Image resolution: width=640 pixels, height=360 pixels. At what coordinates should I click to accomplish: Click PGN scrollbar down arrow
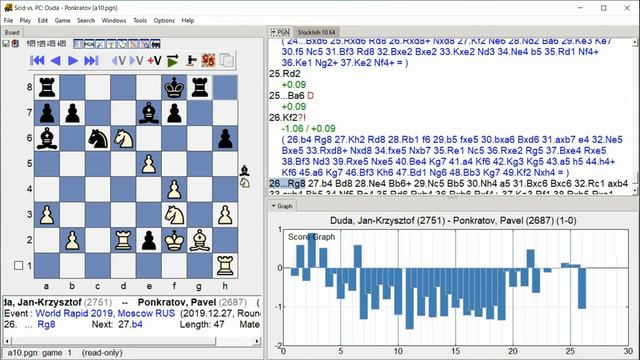click(635, 191)
